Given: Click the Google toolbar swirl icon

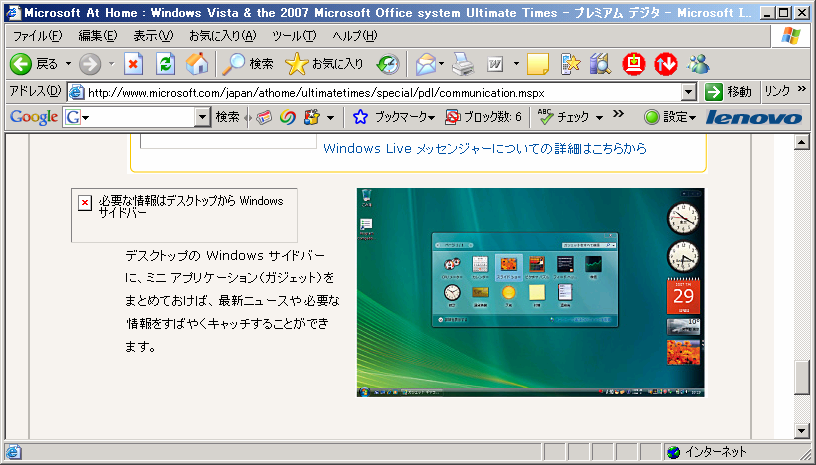Looking at the screenshot, I should click(x=288, y=118).
